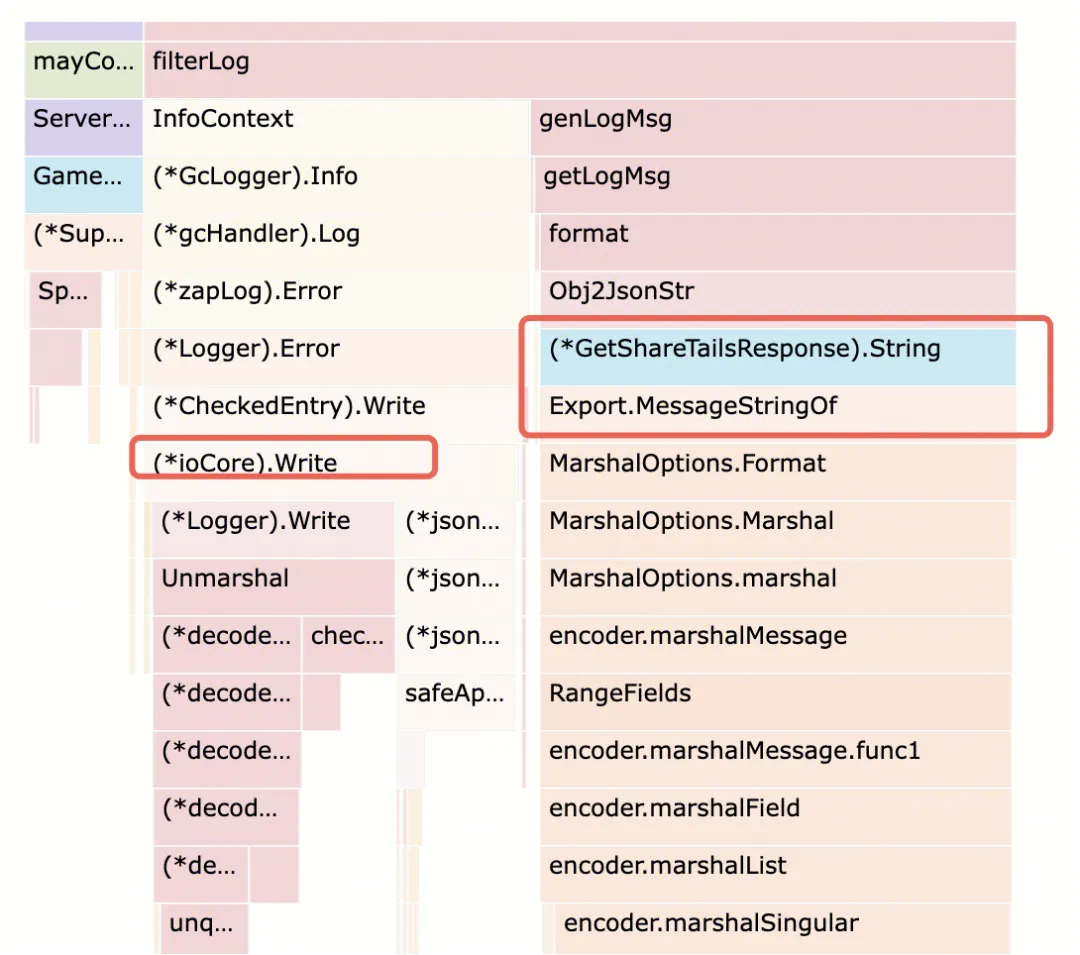The image size is (1080, 955).
Task: Click the genLogMsg frame
Action: (774, 120)
